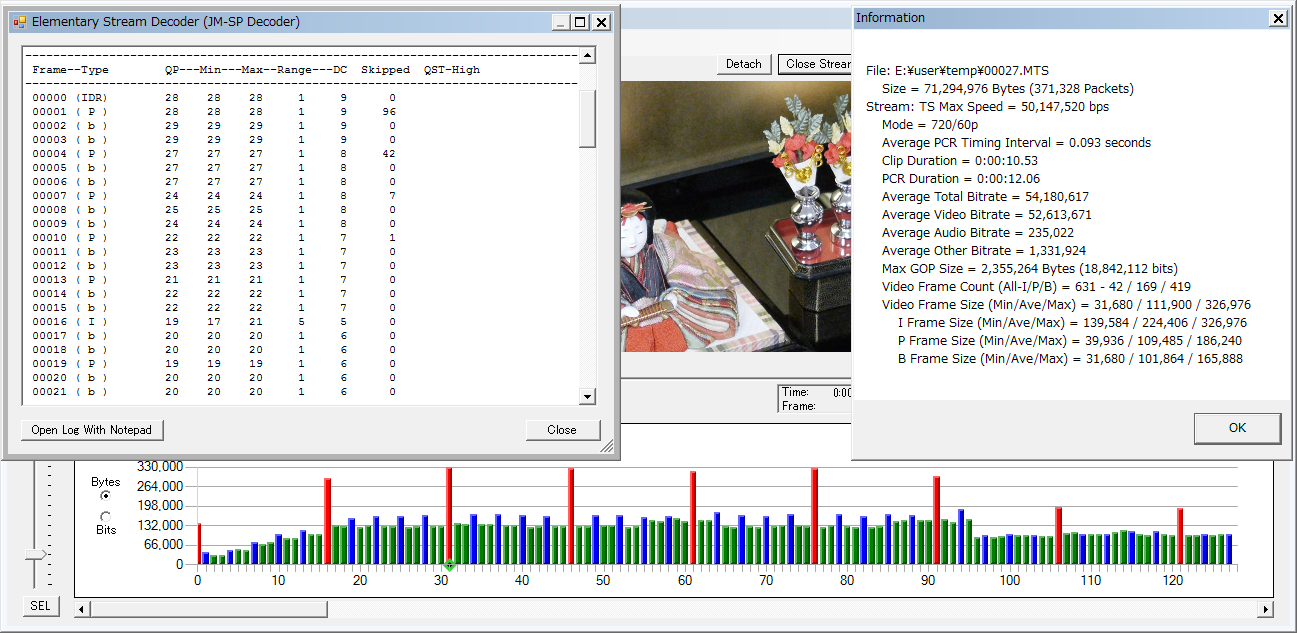
Task: Open Log With Notepad
Action: 92,430
